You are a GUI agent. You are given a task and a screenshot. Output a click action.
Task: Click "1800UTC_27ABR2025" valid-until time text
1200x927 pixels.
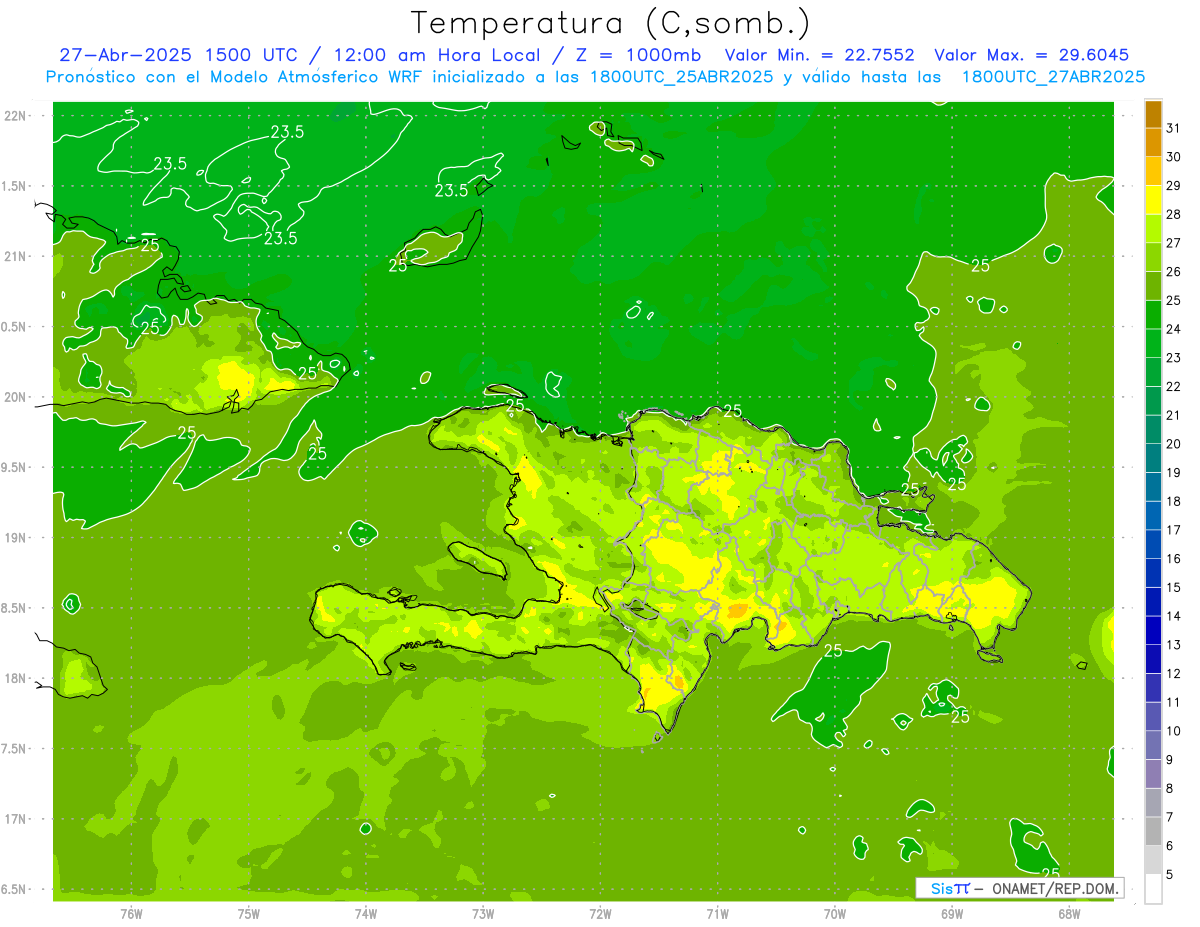point(1053,77)
